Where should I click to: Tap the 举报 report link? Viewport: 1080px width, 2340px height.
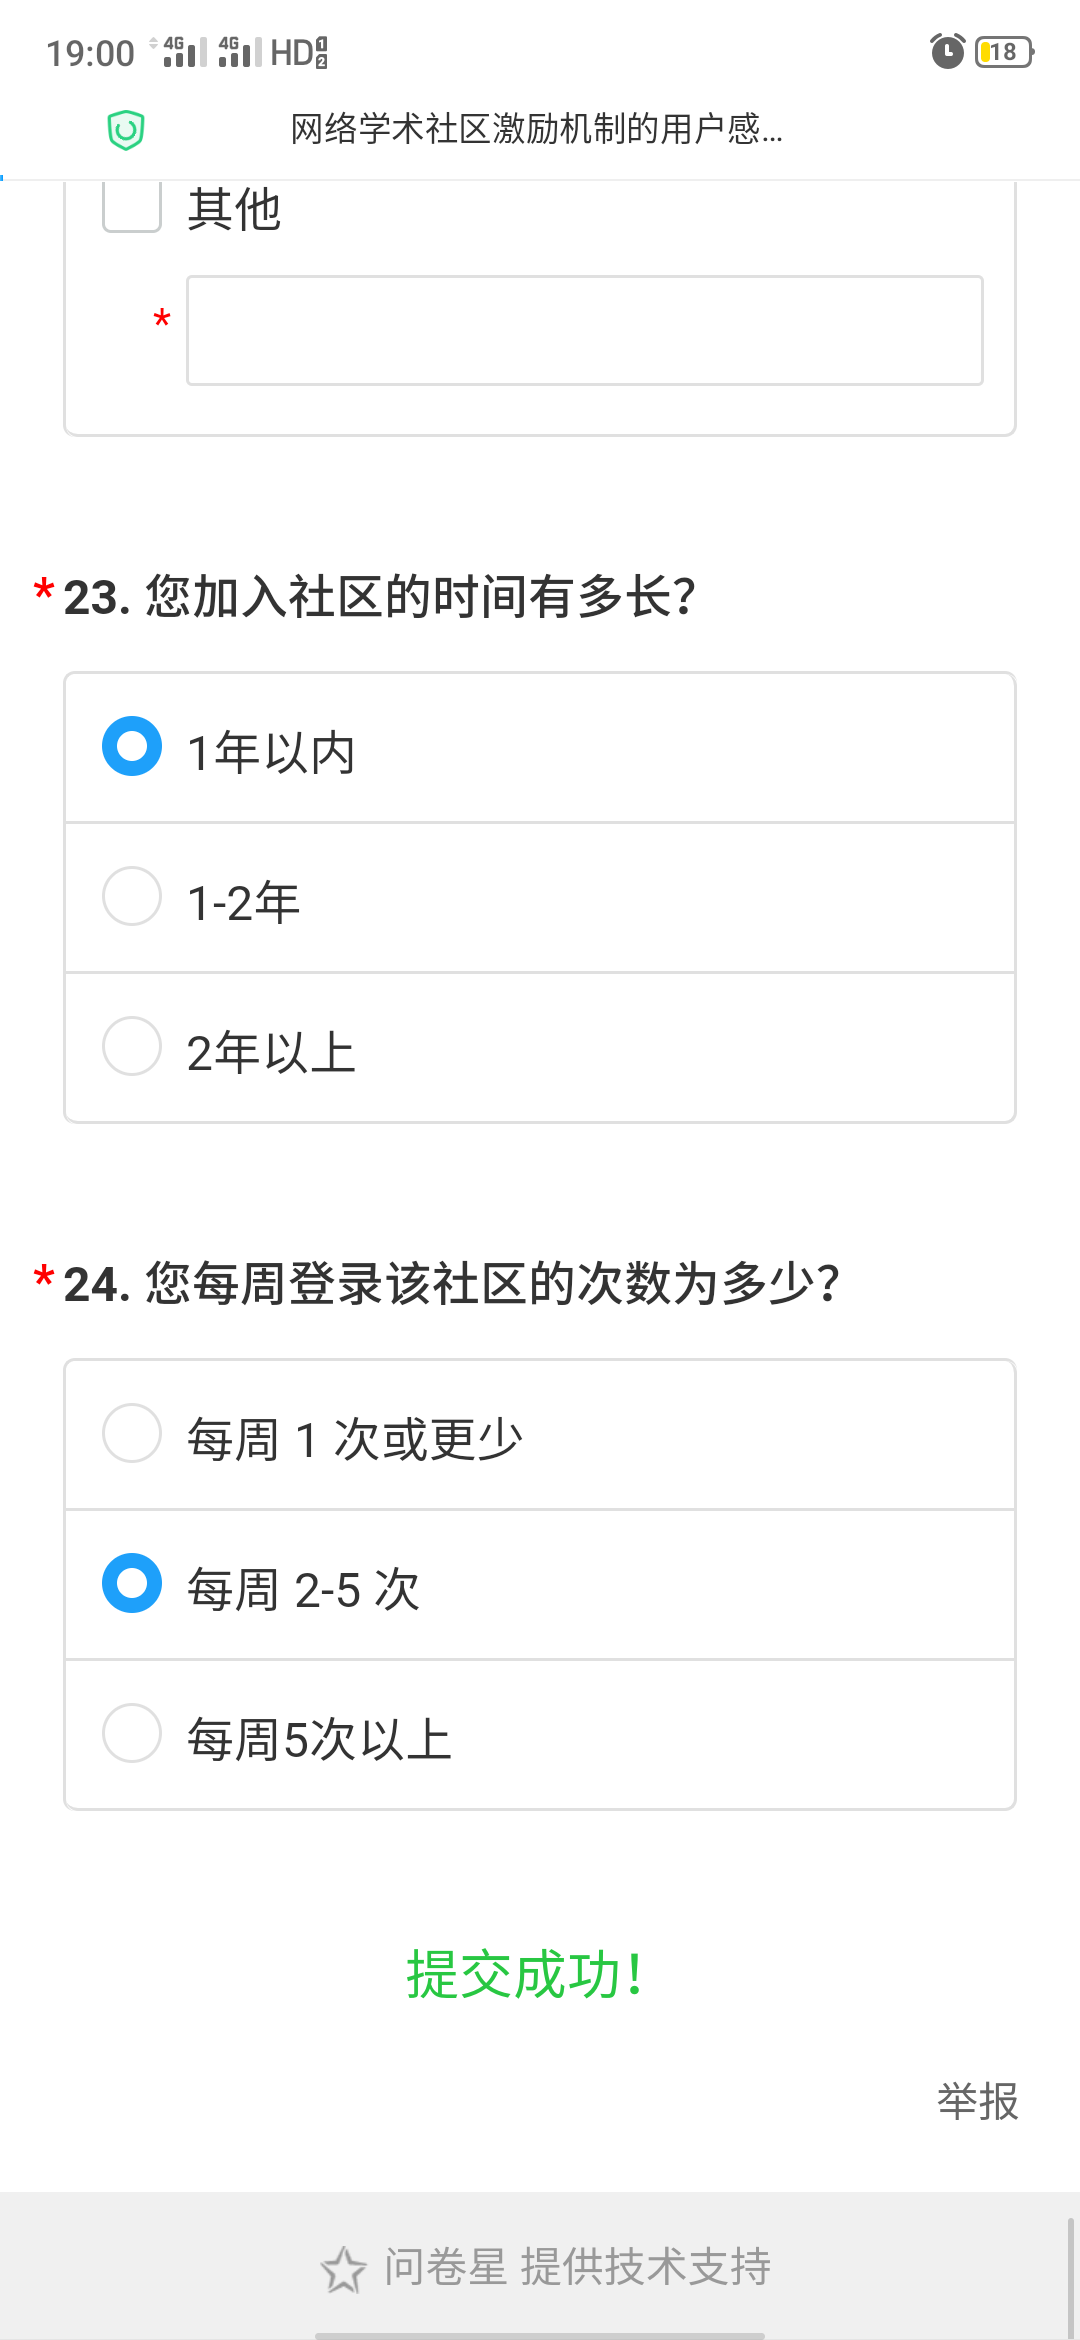(977, 2101)
